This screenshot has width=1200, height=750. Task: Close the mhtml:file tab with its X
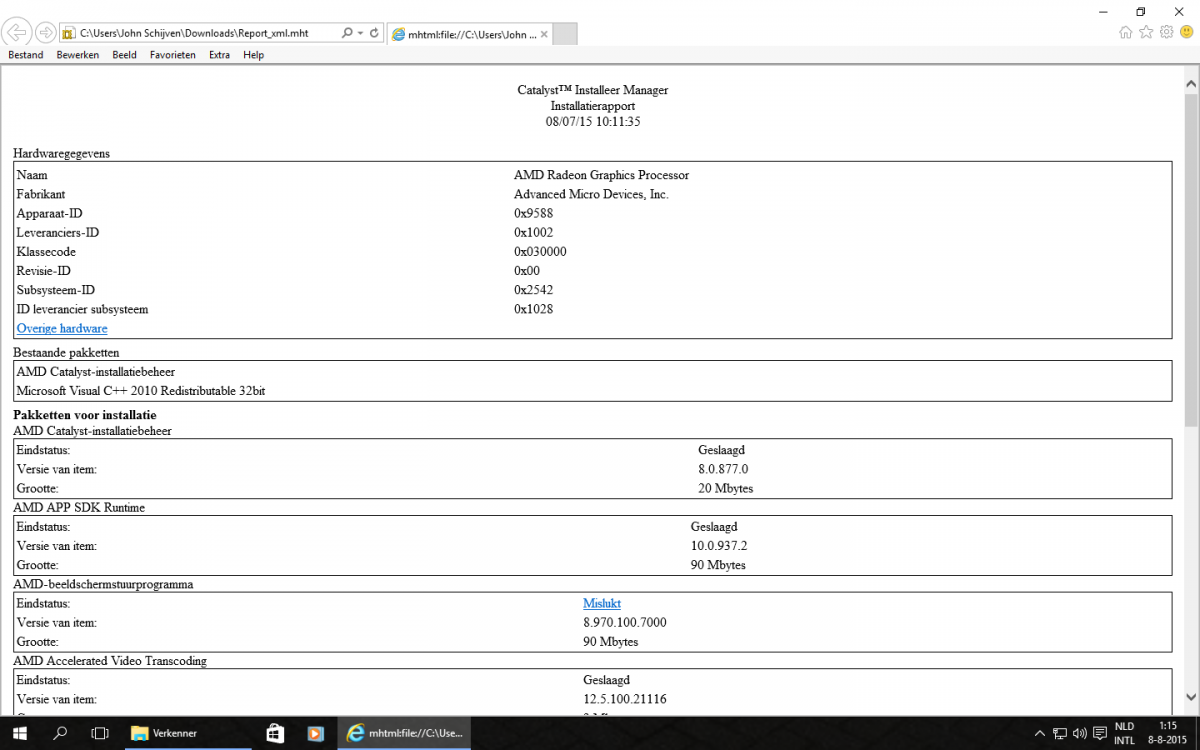pos(542,34)
